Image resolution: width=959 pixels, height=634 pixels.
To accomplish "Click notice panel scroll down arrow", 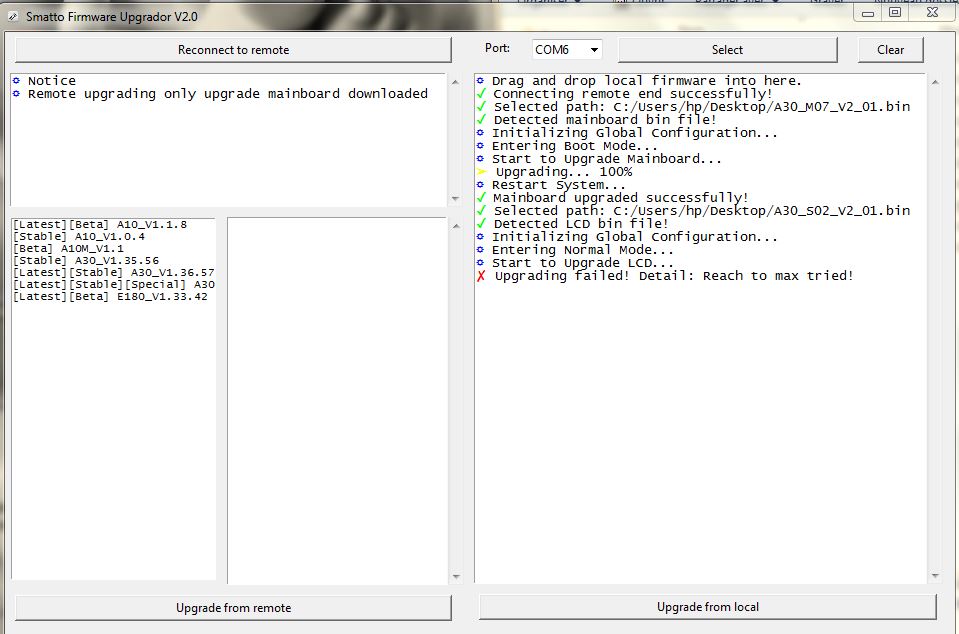I will point(455,199).
